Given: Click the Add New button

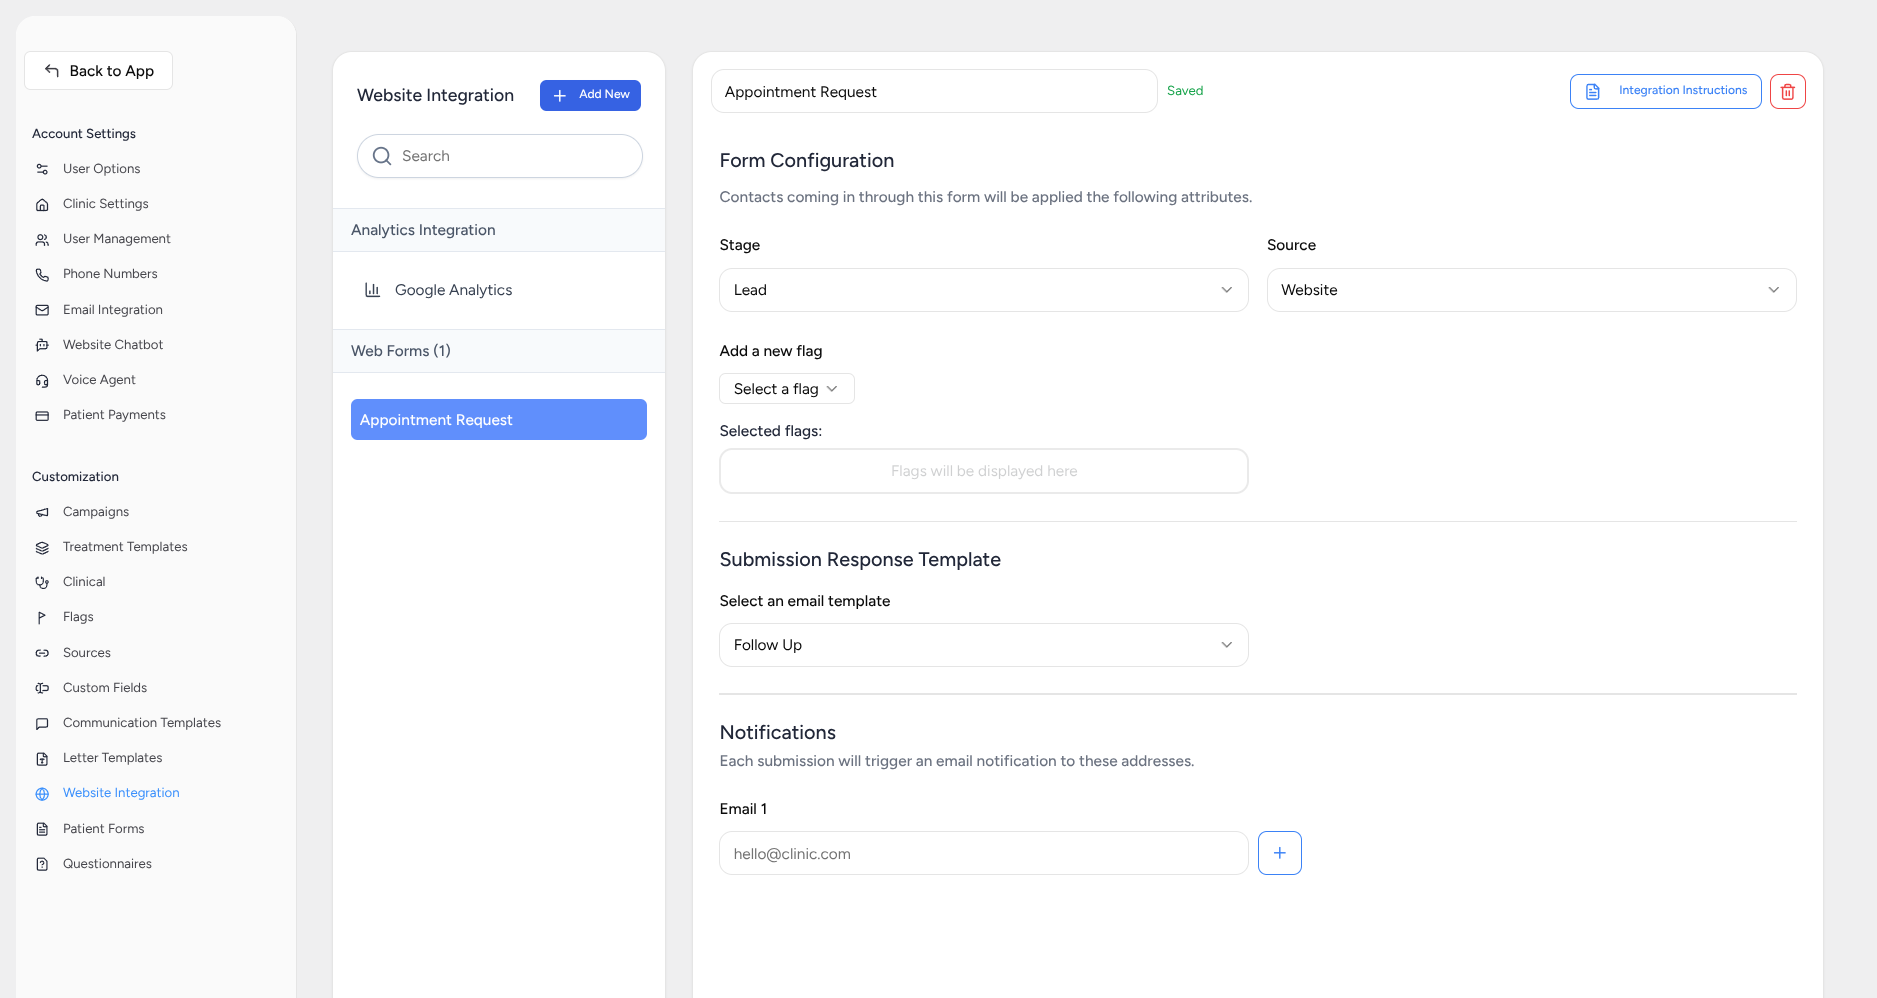Looking at the screenshot, I should [x=590, y=95].
